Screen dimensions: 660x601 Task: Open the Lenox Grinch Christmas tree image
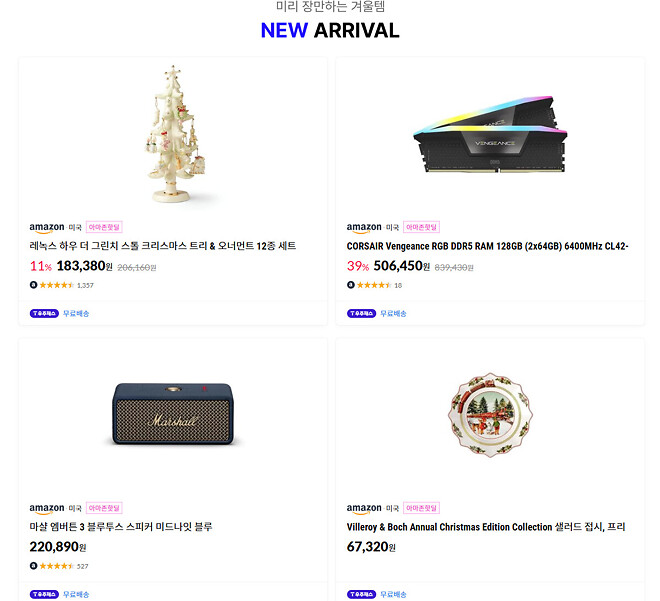(x=175, y=134)
